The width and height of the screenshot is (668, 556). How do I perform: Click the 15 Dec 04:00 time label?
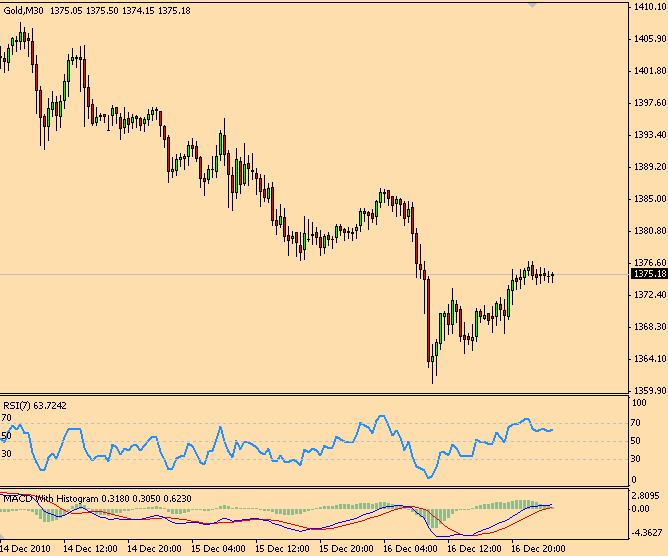pyautogui.click(x=219, y=549)
